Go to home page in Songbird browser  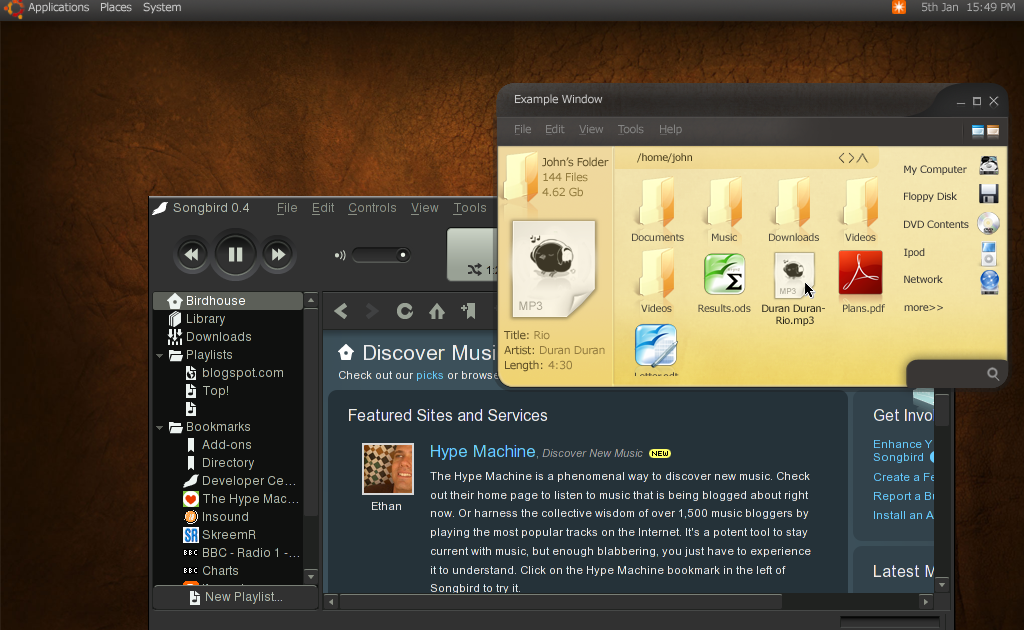[x=437, y=311]
